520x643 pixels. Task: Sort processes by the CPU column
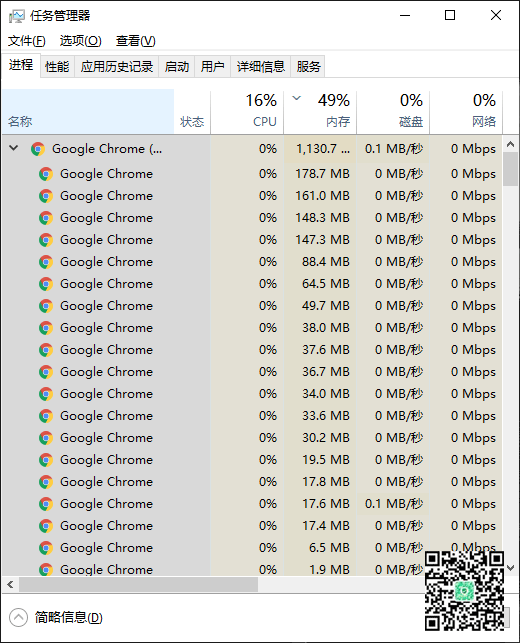247,111
